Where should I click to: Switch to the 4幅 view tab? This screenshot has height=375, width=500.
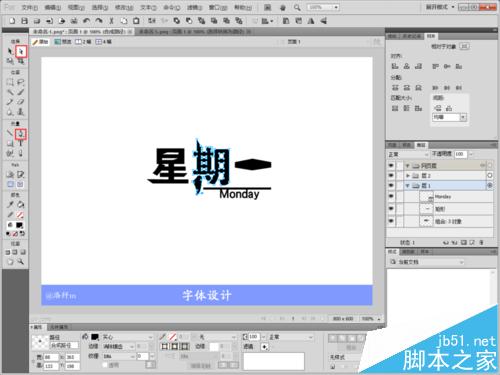(104, 42)
